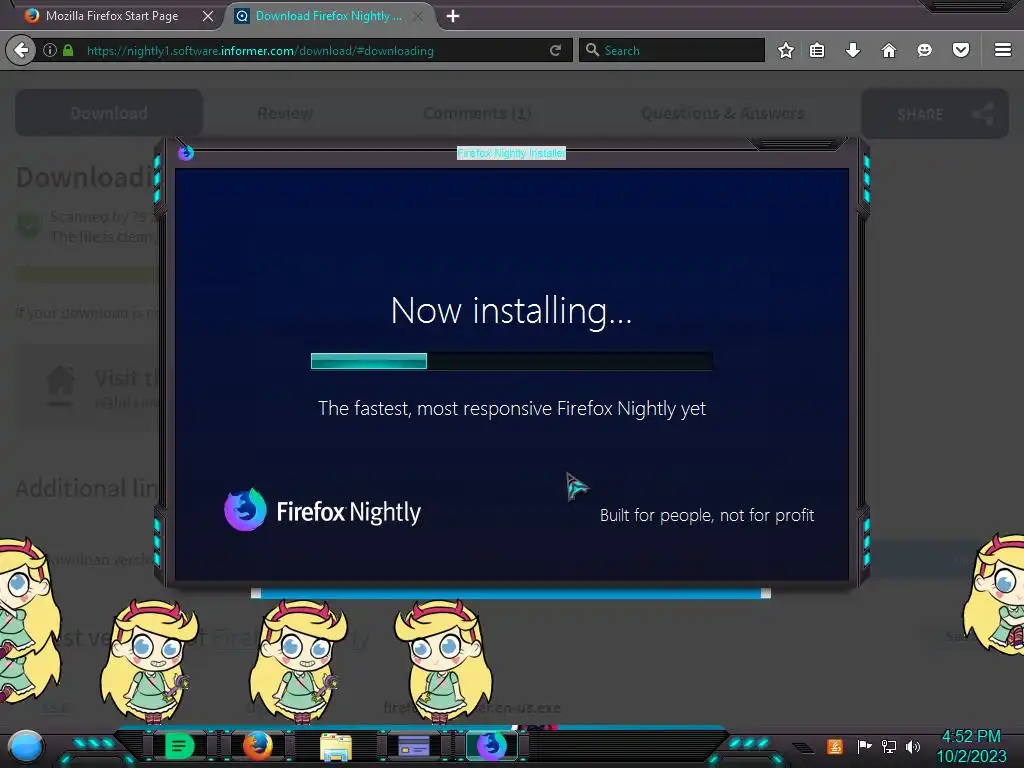Reload the current page

555,50
